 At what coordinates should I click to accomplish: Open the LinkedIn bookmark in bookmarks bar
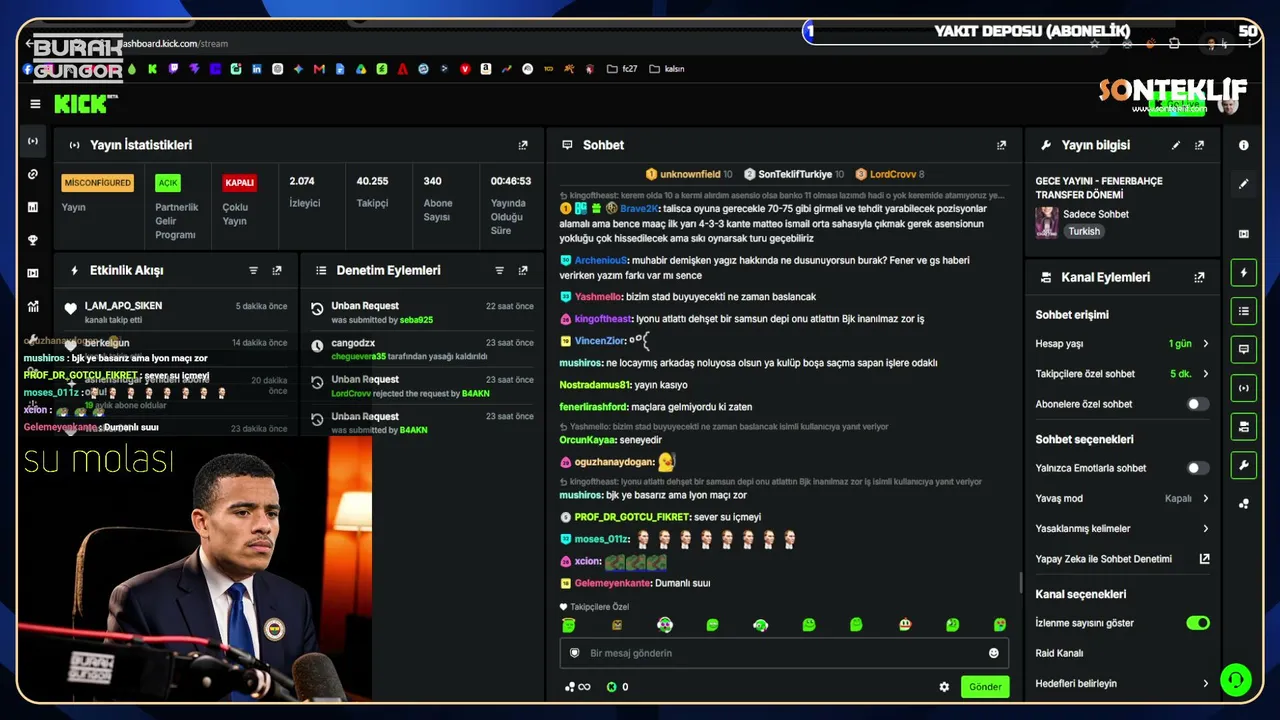click(x=257, y=69)
